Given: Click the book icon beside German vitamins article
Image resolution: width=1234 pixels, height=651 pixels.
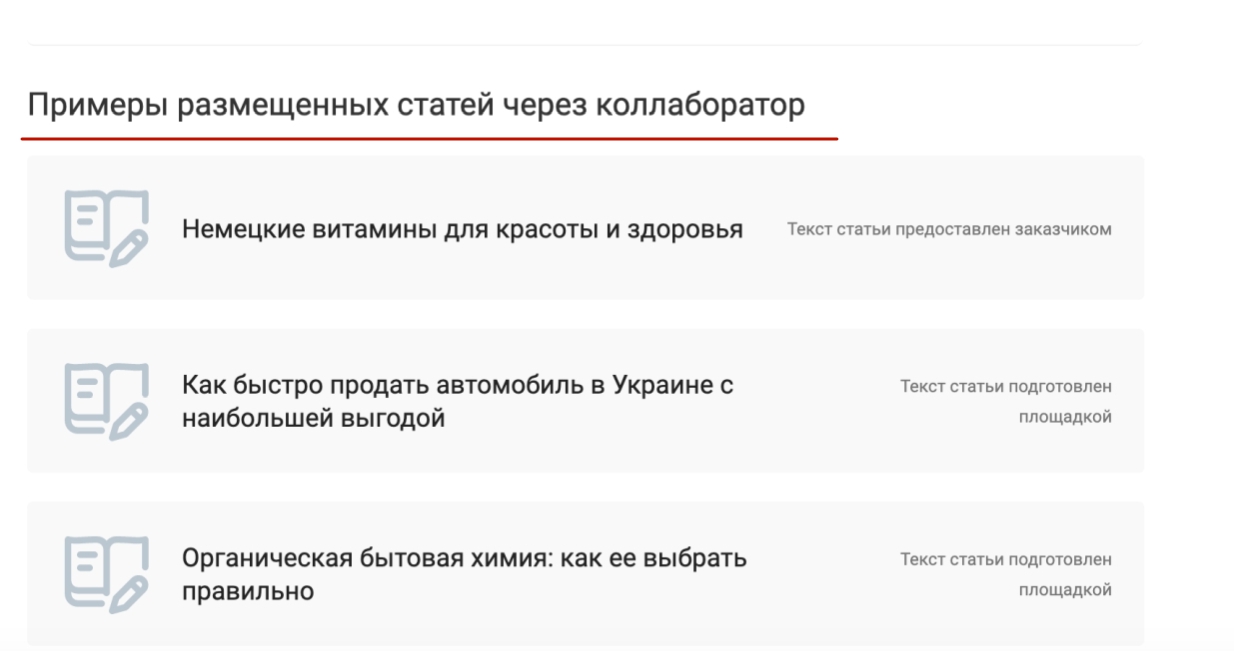Looking at the screenshot, I should pos(107,228).
